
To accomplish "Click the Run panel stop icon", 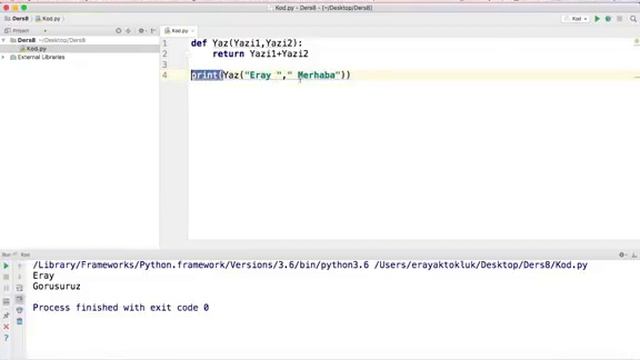I will coord(6,277).
